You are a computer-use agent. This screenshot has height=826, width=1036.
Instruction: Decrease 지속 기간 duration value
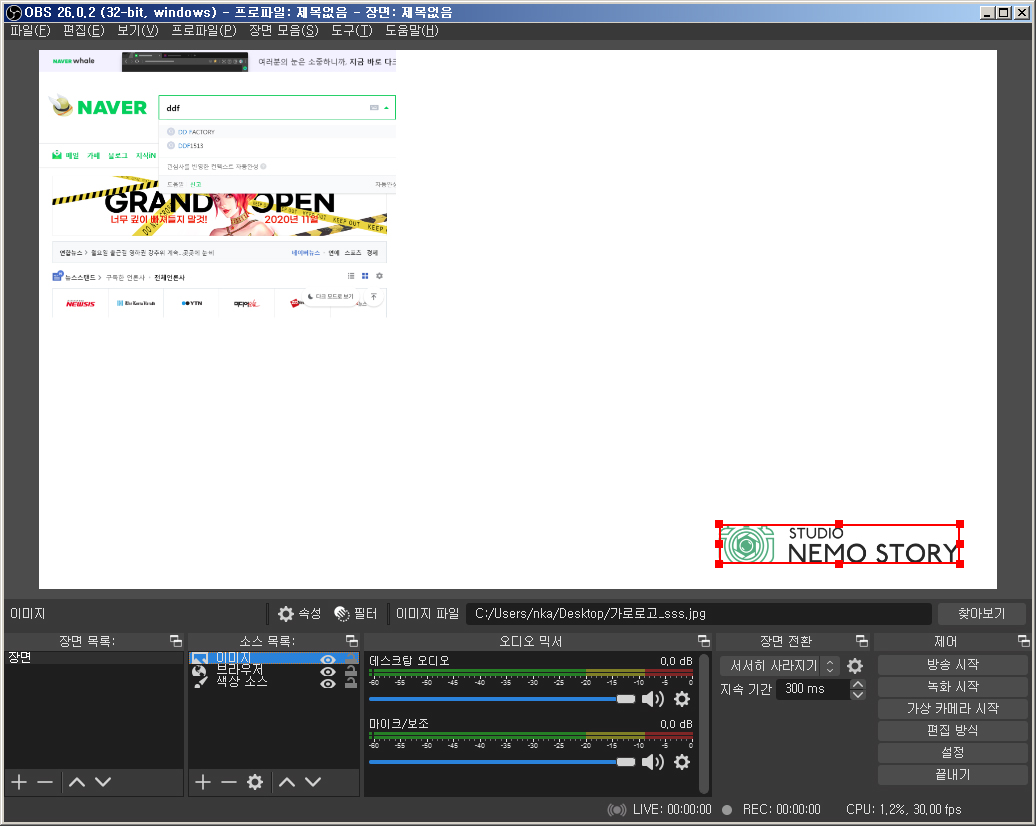coord(858,695)
